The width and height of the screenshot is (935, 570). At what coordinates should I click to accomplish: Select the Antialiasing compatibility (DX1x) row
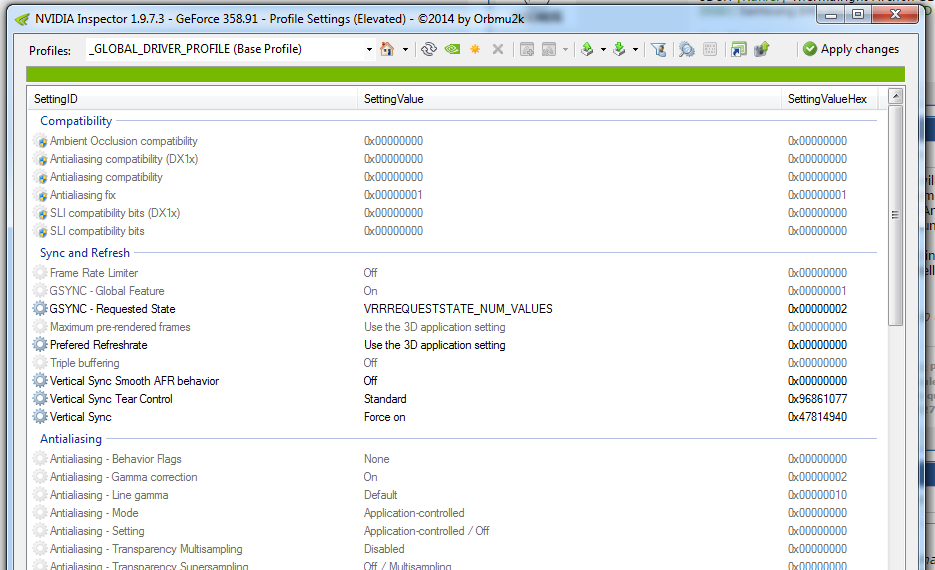[453, 159]
